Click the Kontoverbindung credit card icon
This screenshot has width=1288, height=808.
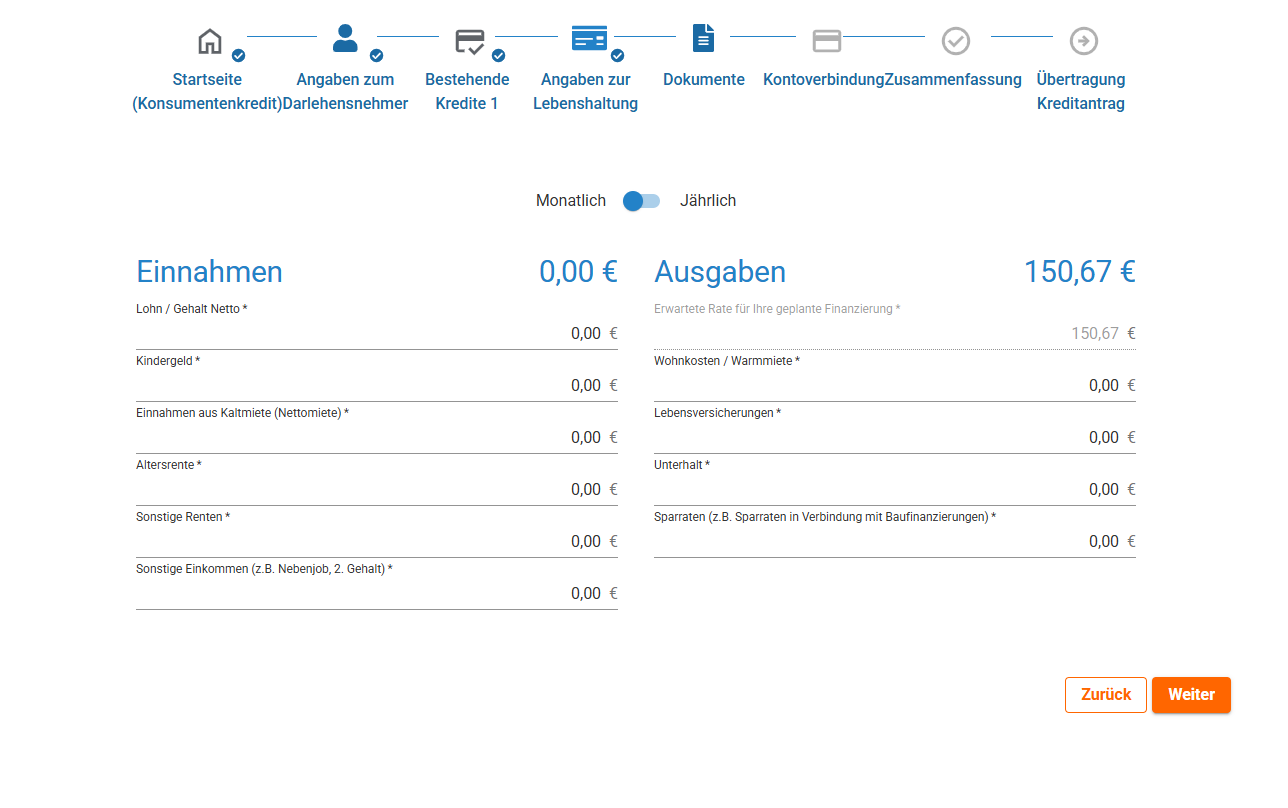[x=826, y=41]
